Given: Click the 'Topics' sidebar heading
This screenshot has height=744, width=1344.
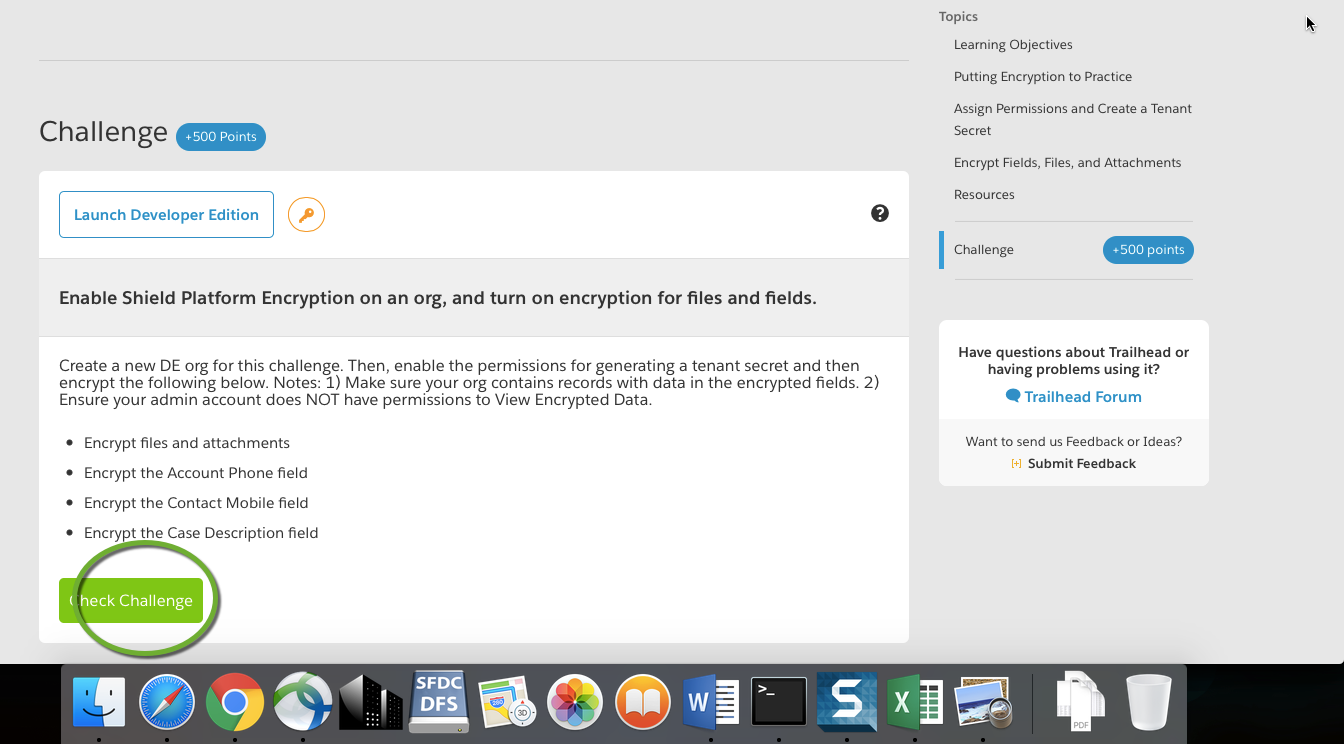Looking at the screenshot, I should (958, 16).
